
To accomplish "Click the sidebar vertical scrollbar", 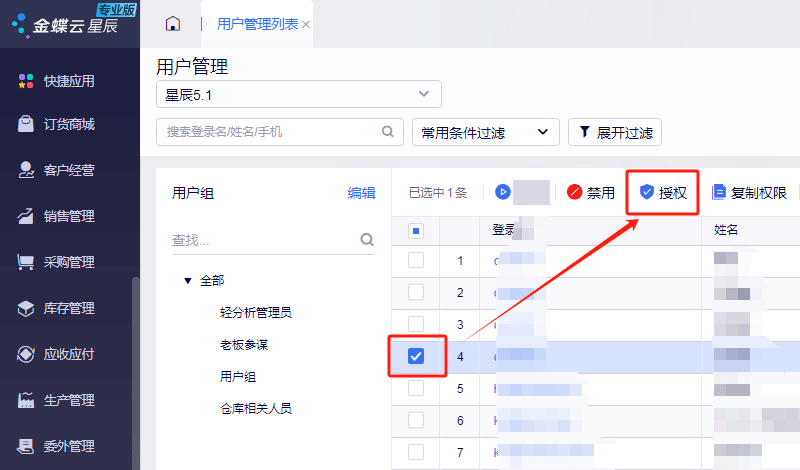I will click(135, 373).
